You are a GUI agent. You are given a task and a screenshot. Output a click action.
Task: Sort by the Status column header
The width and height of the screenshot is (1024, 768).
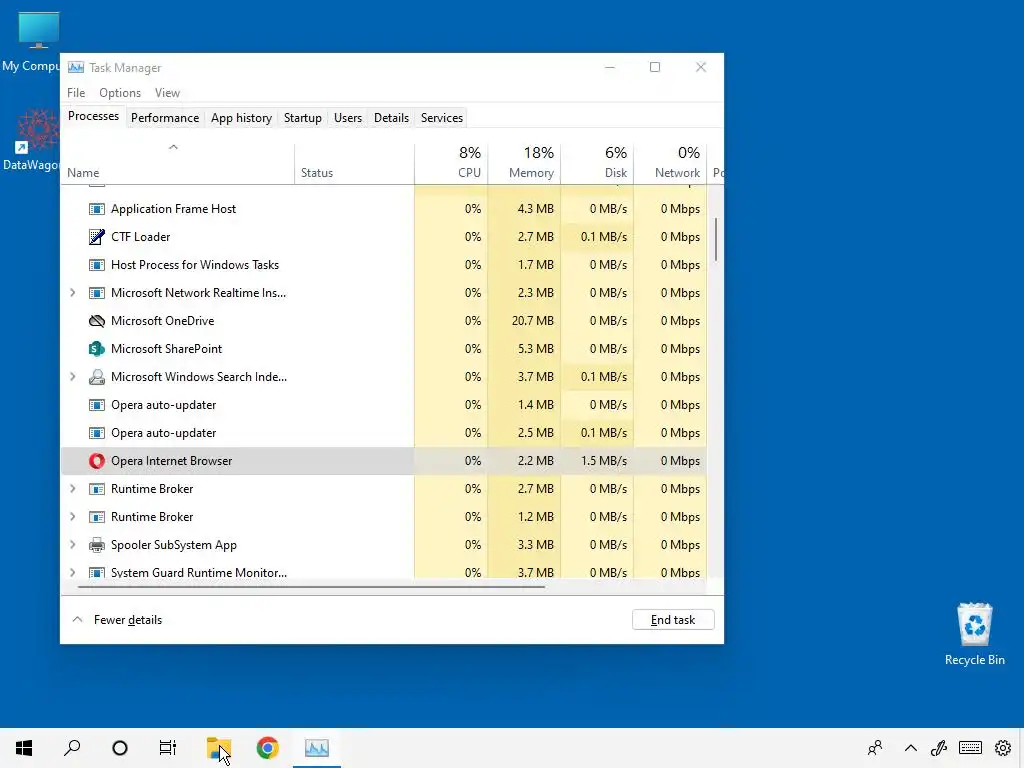[355, 163]
